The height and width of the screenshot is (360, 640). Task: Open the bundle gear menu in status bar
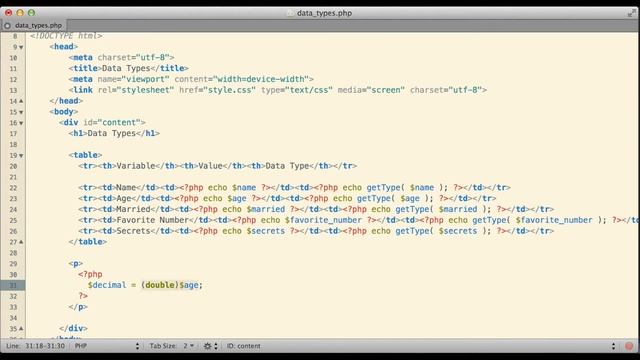tap(210, 346)
